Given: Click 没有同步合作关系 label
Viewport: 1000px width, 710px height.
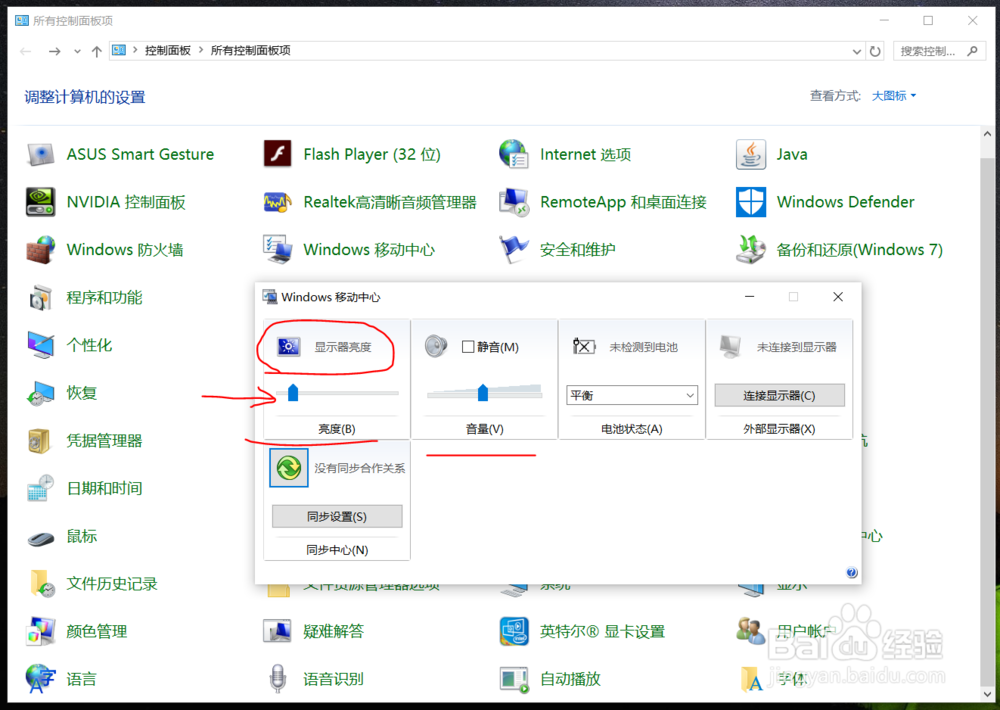Looking at the screenshot, I should (360, 468).
